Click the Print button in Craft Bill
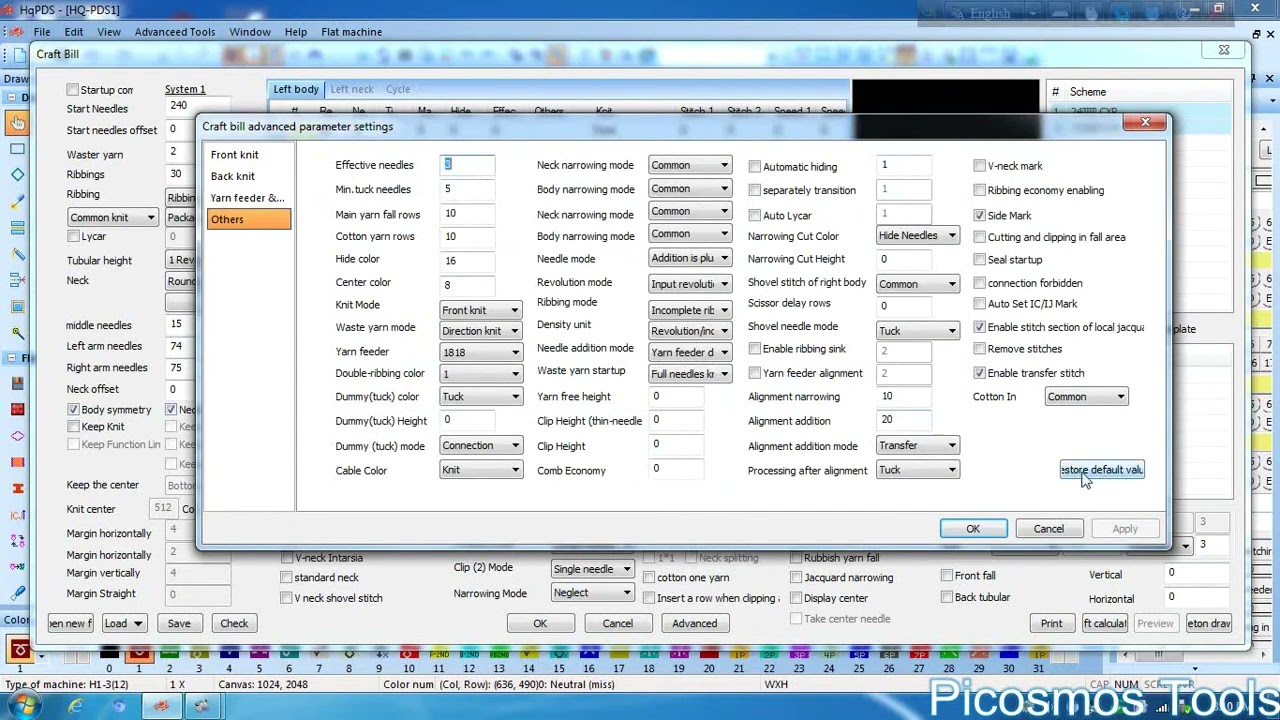 pos(1051,624)
